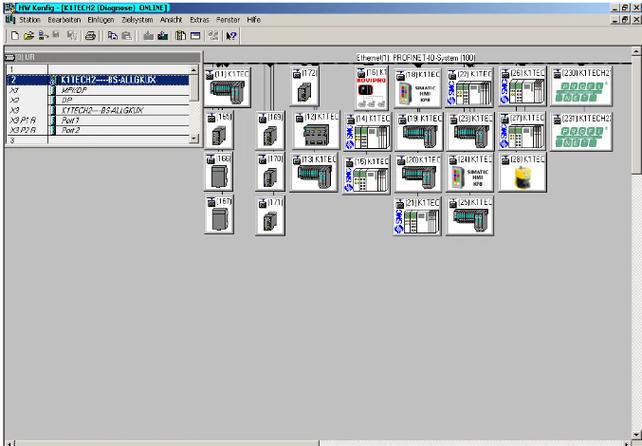Select the Port 1 row
The image size is (642, 446).
point(98,120)
